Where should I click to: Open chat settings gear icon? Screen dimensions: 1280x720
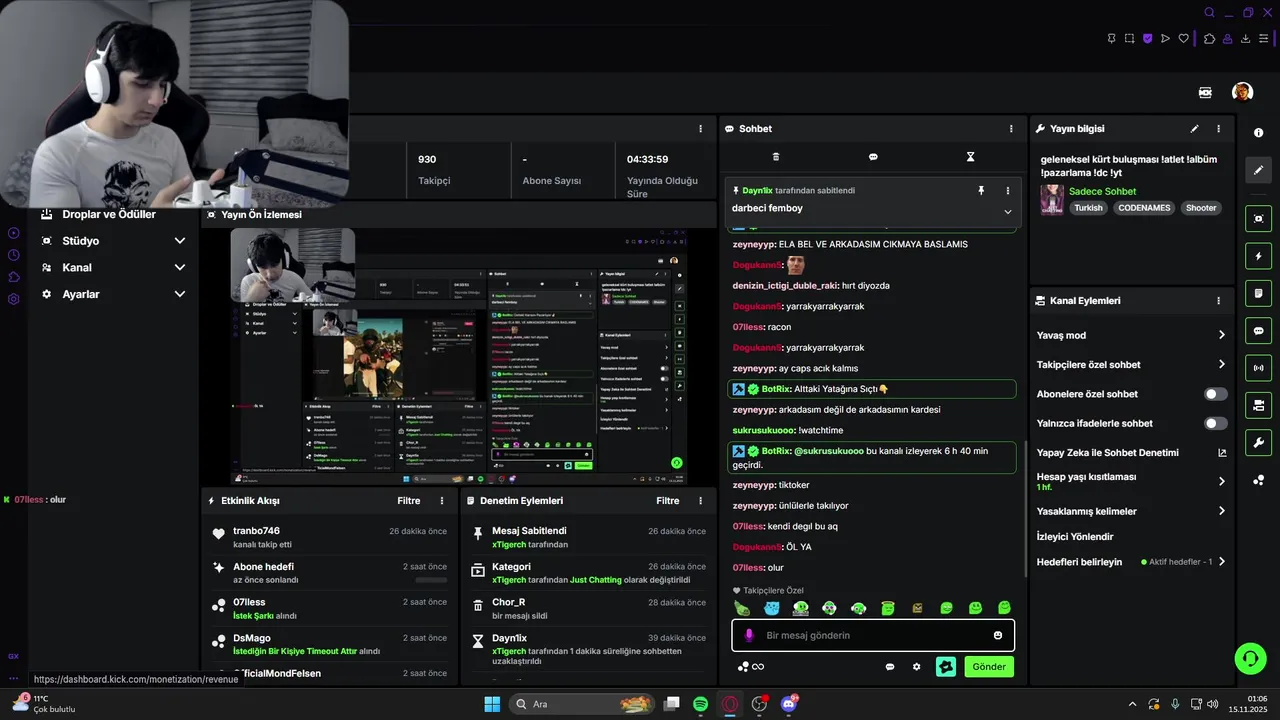[916, 667]
